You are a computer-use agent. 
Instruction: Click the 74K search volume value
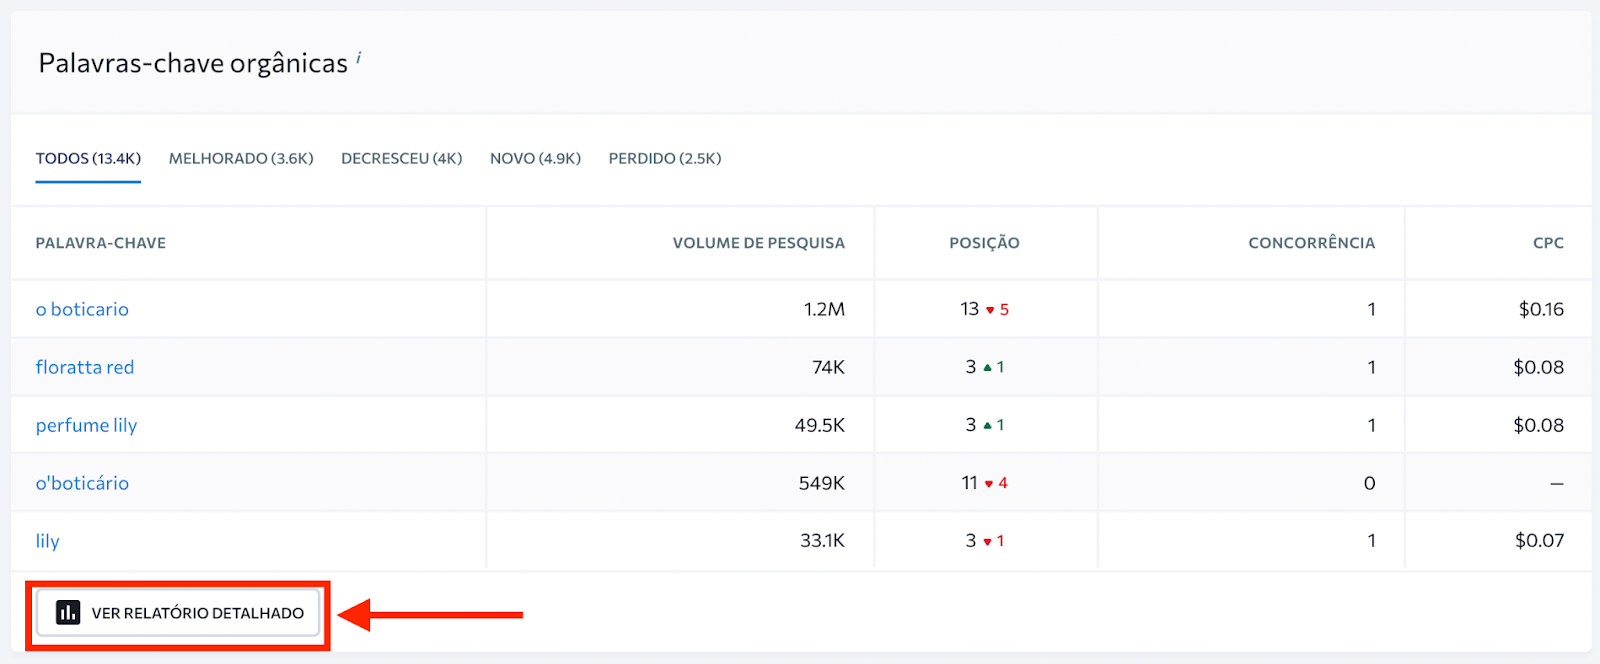(828, 367)
